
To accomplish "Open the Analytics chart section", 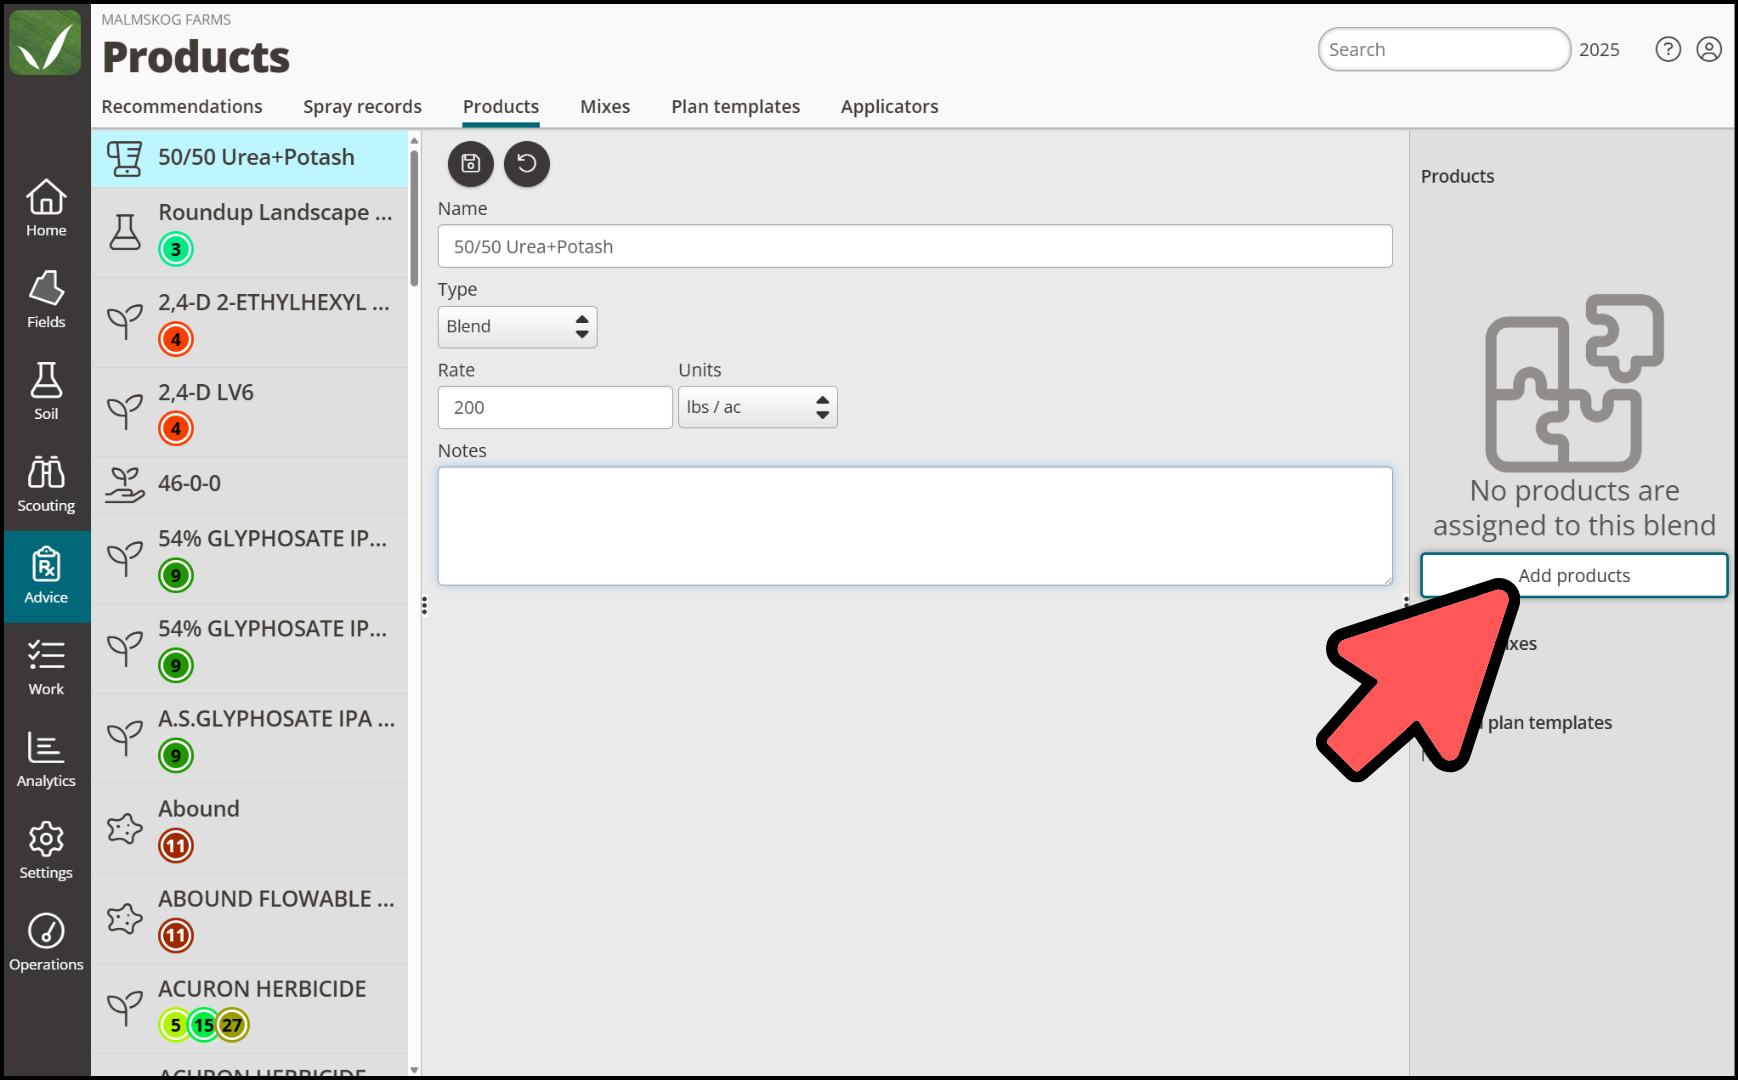I will pyautogui.click(x=46, y=760).
